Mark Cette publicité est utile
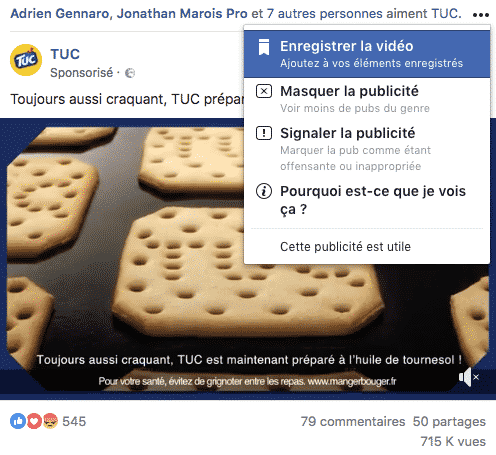Screen dimensions: 496x455 click(x=345, y=247)
